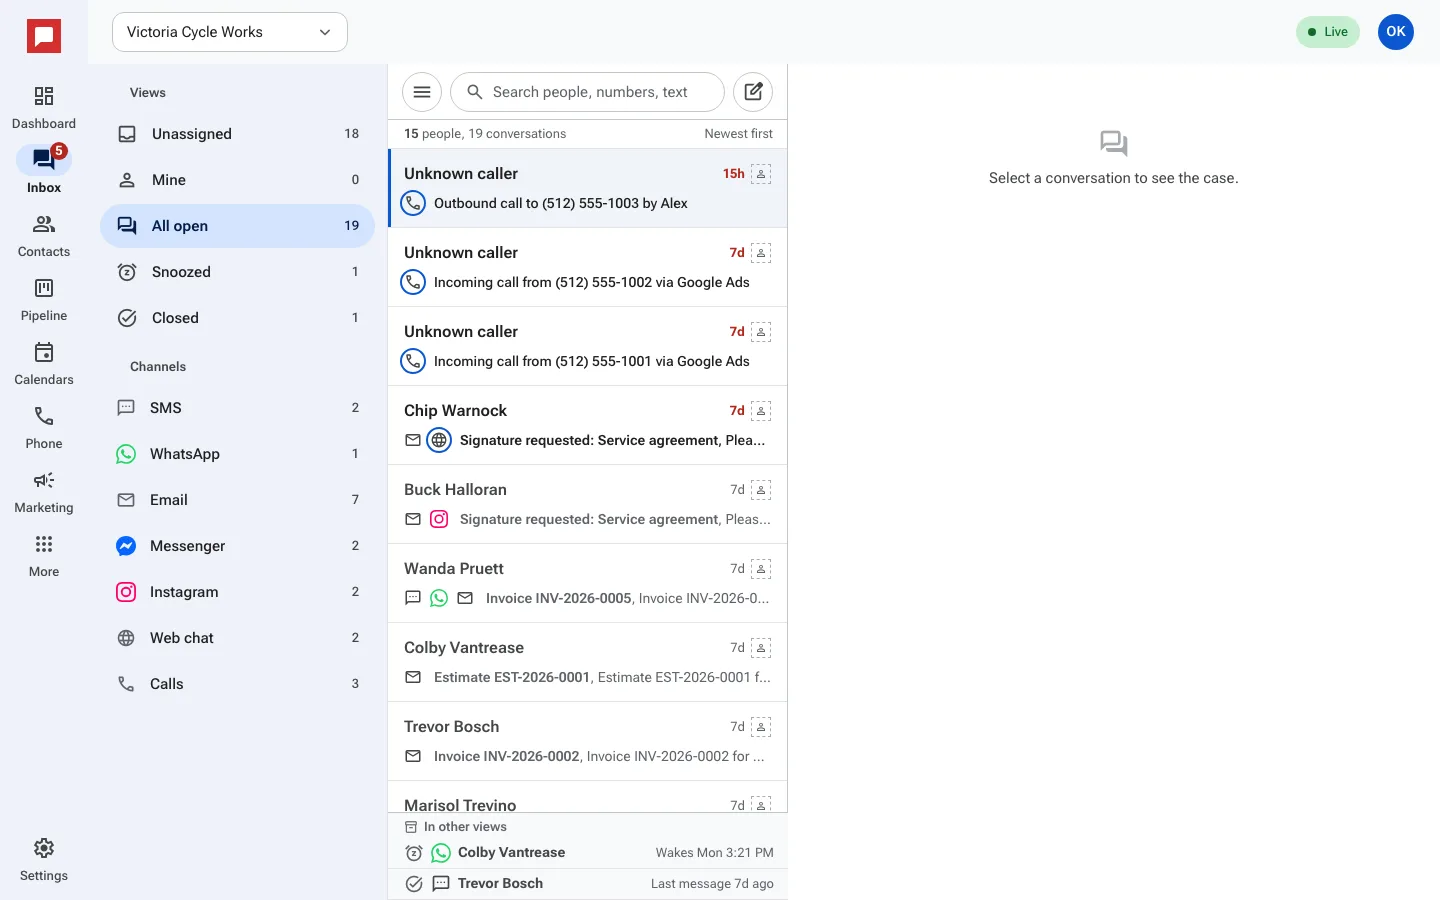This screenshot has height=900, width=1440.
Task: Filter by the Instagram channel
Action: [x=237, y=592]
